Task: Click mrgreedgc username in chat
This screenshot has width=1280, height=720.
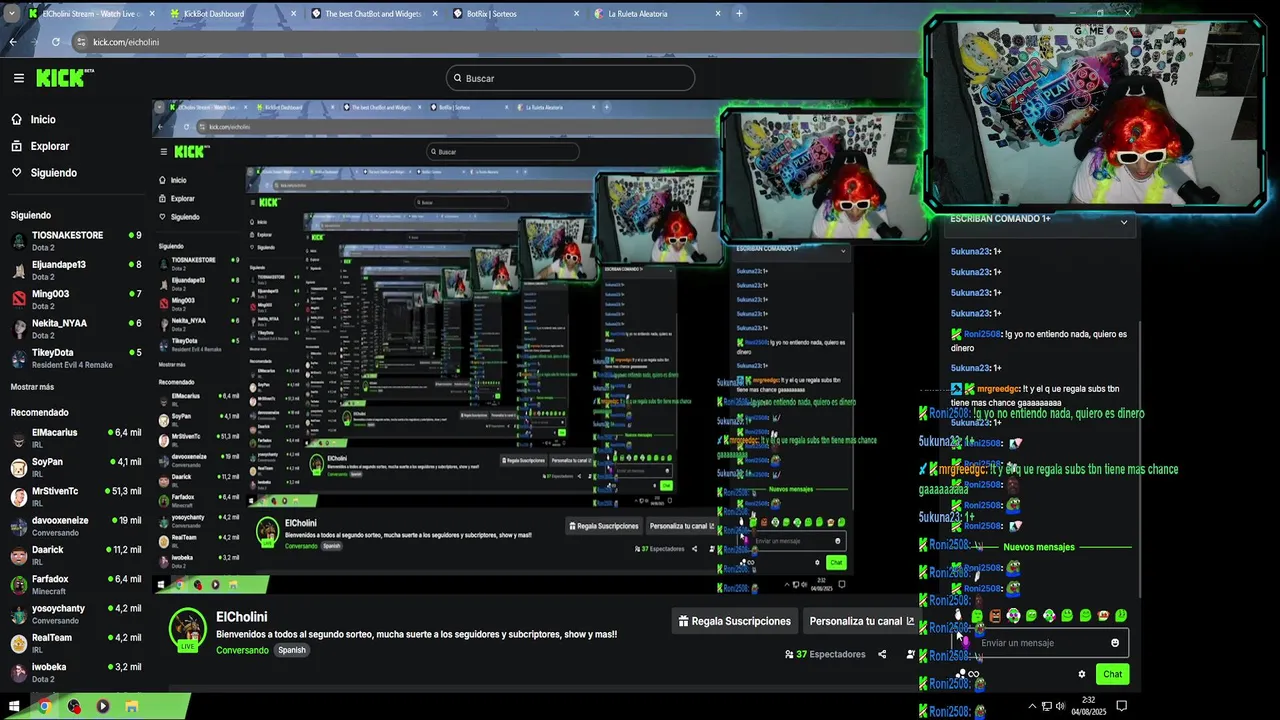Action: click(x=998, y=388)
